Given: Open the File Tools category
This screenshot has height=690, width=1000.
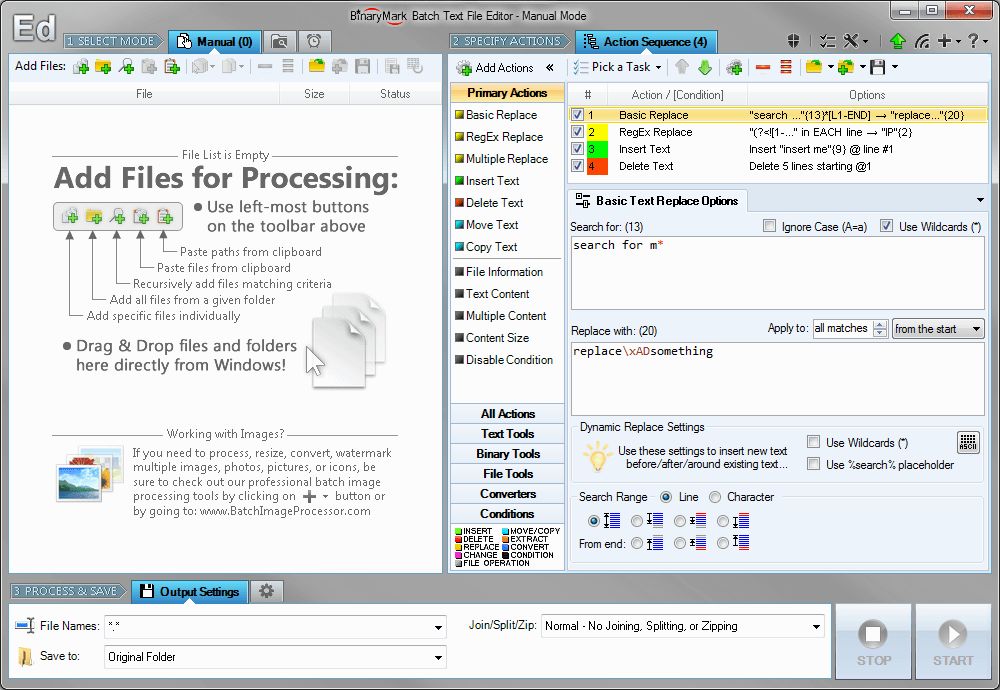Looking at the screenshot, I should coord(508,474).
